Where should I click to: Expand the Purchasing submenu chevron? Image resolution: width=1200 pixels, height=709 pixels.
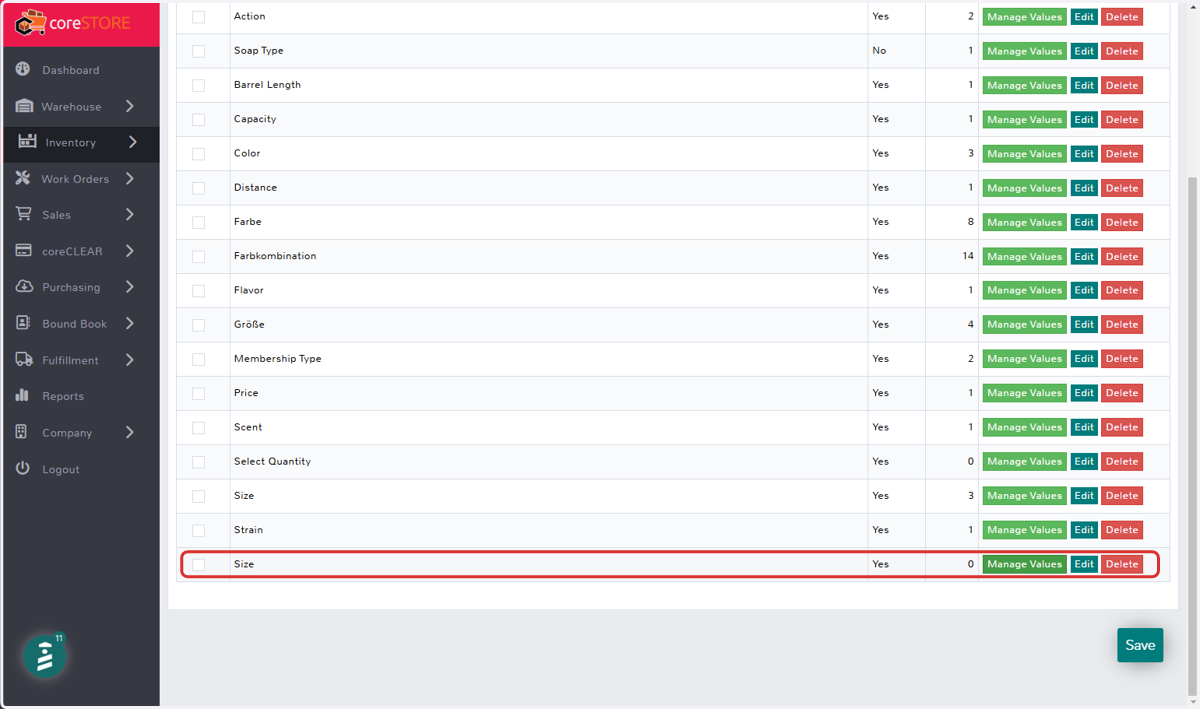tap(130, 287)
